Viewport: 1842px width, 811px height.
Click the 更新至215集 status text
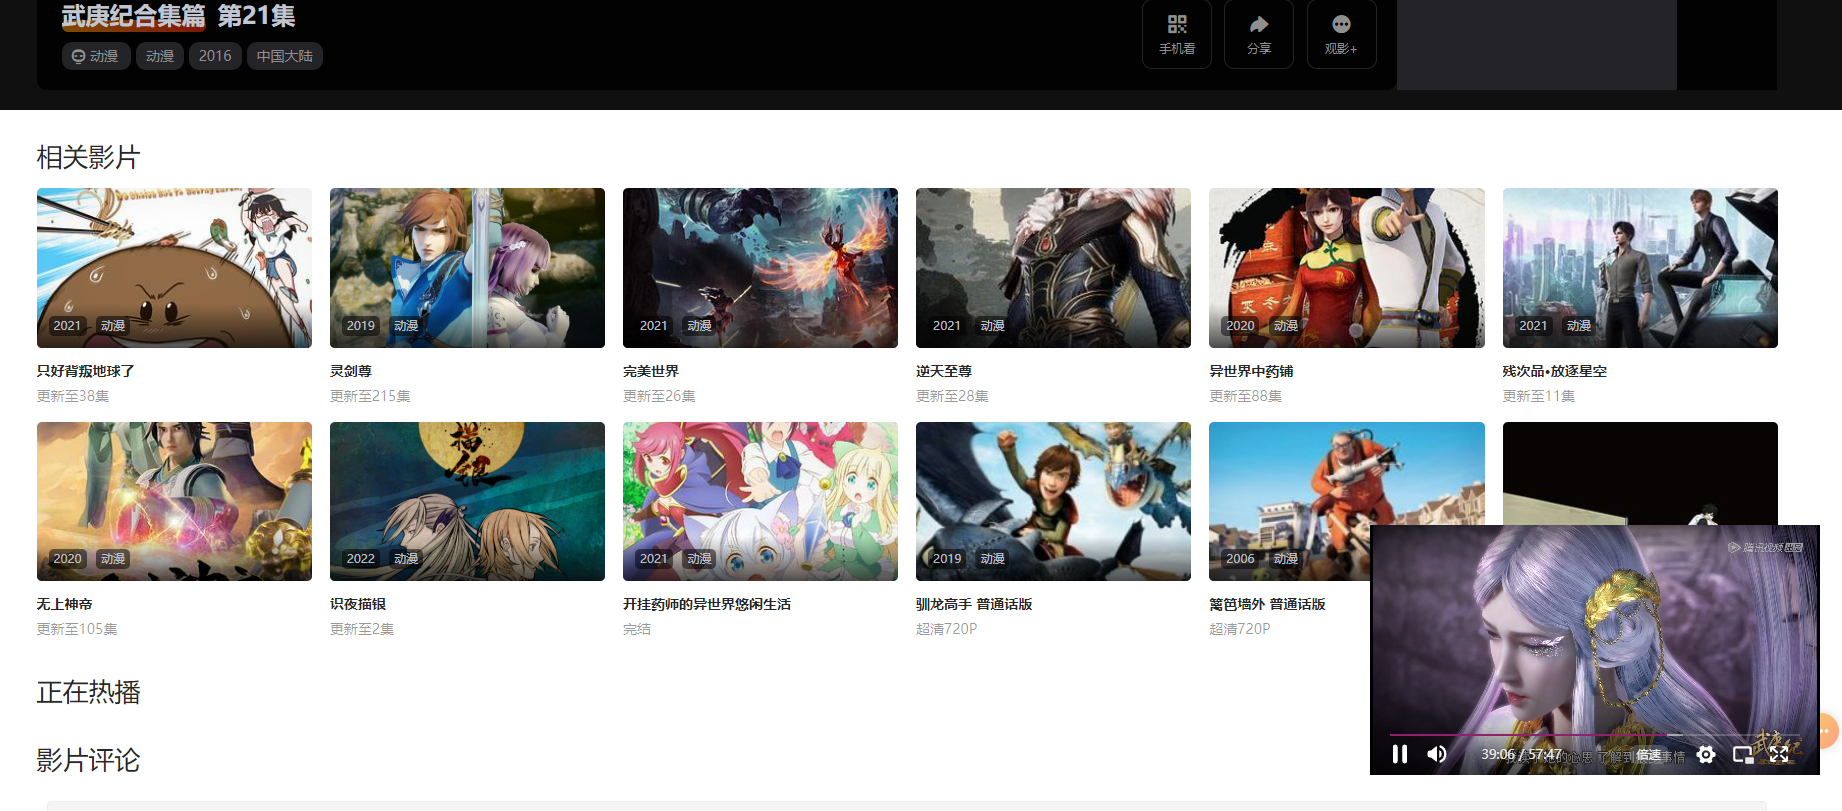(370, 396)
